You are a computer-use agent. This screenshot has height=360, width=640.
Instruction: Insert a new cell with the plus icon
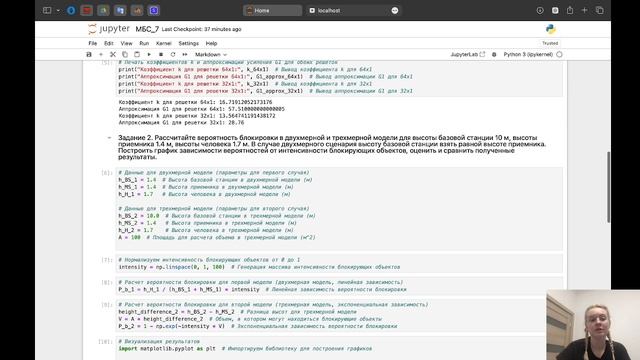click(101, 54)
